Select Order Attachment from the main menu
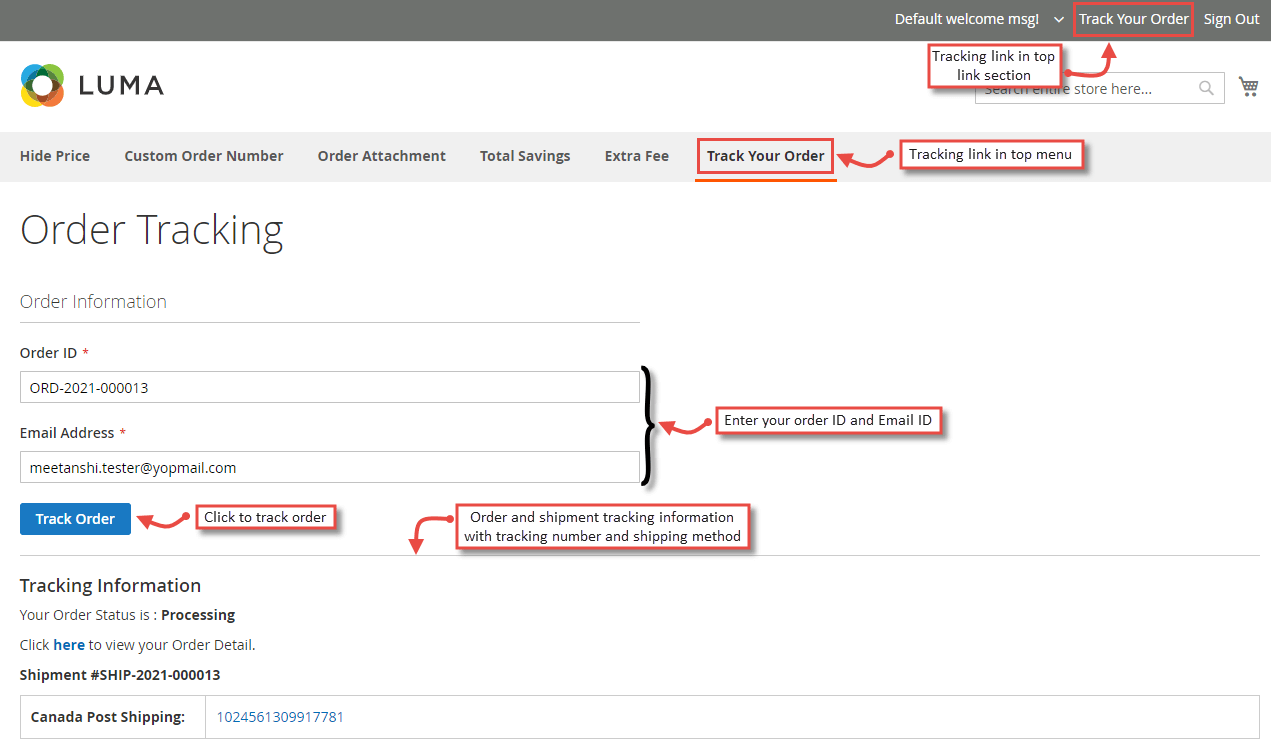The image size is (1271, 750). [x=381, y=156]
